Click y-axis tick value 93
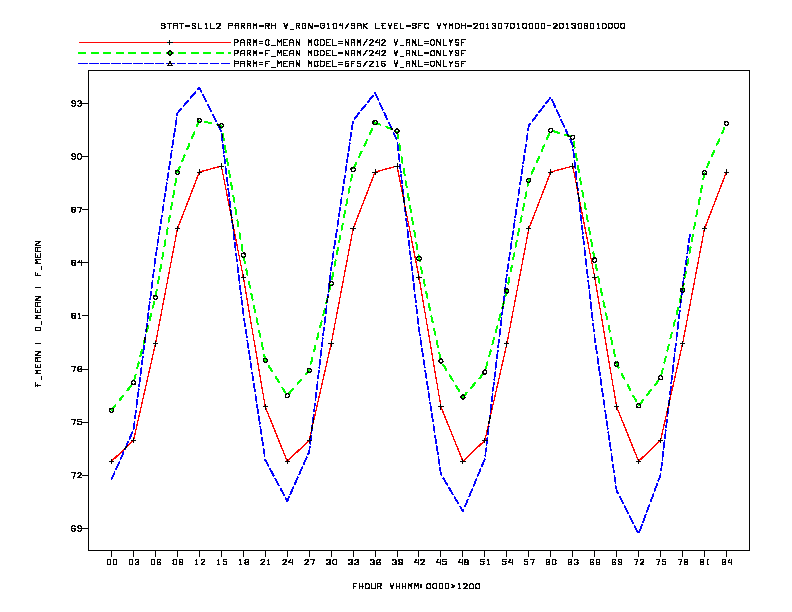 pyautogui.click(x=76, y=104)
